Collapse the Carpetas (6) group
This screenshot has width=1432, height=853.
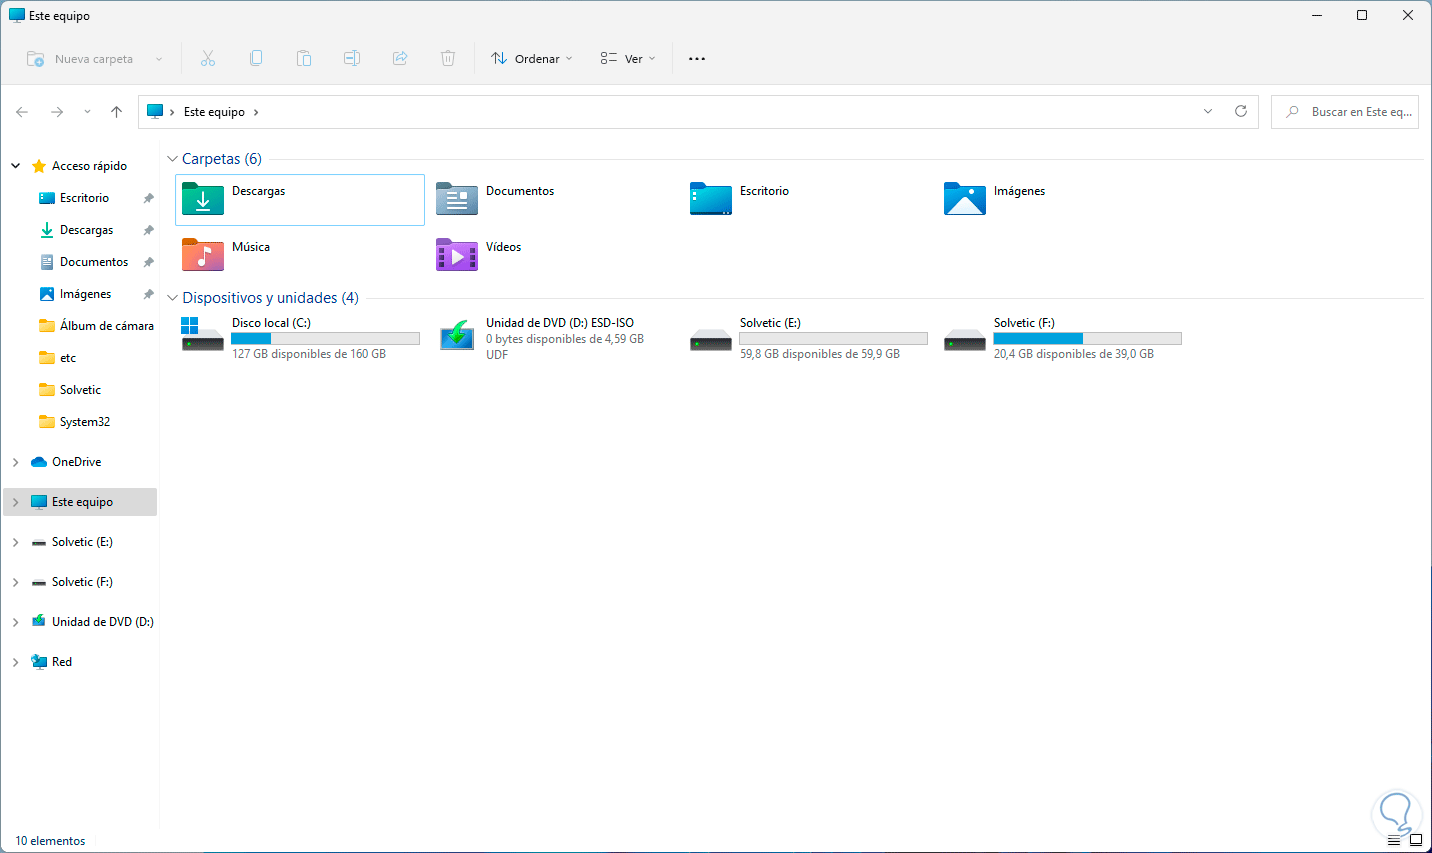click(x=172, y=159)
